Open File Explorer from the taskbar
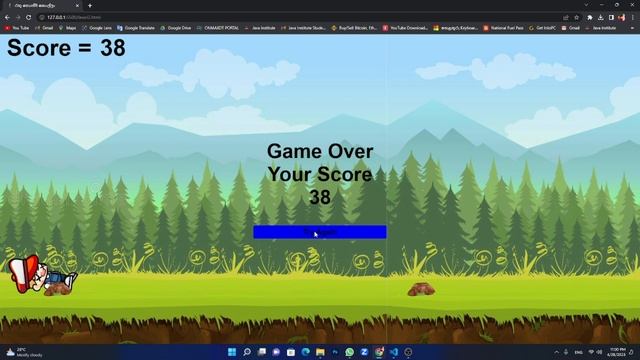Image resolution: width=640 pixels, height=360 pixels. [x=320, y=352]
